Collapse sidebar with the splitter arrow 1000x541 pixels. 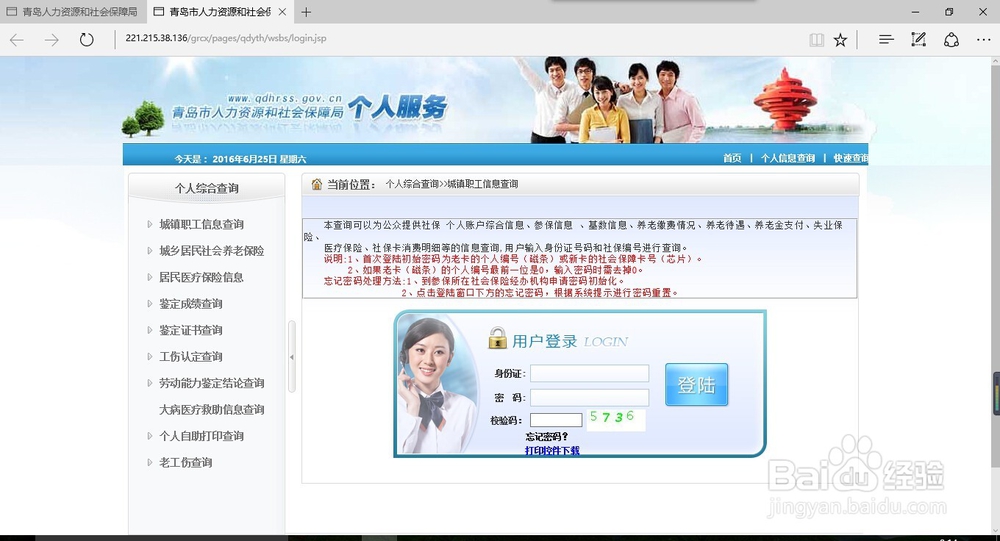click(x=291, y=357)
